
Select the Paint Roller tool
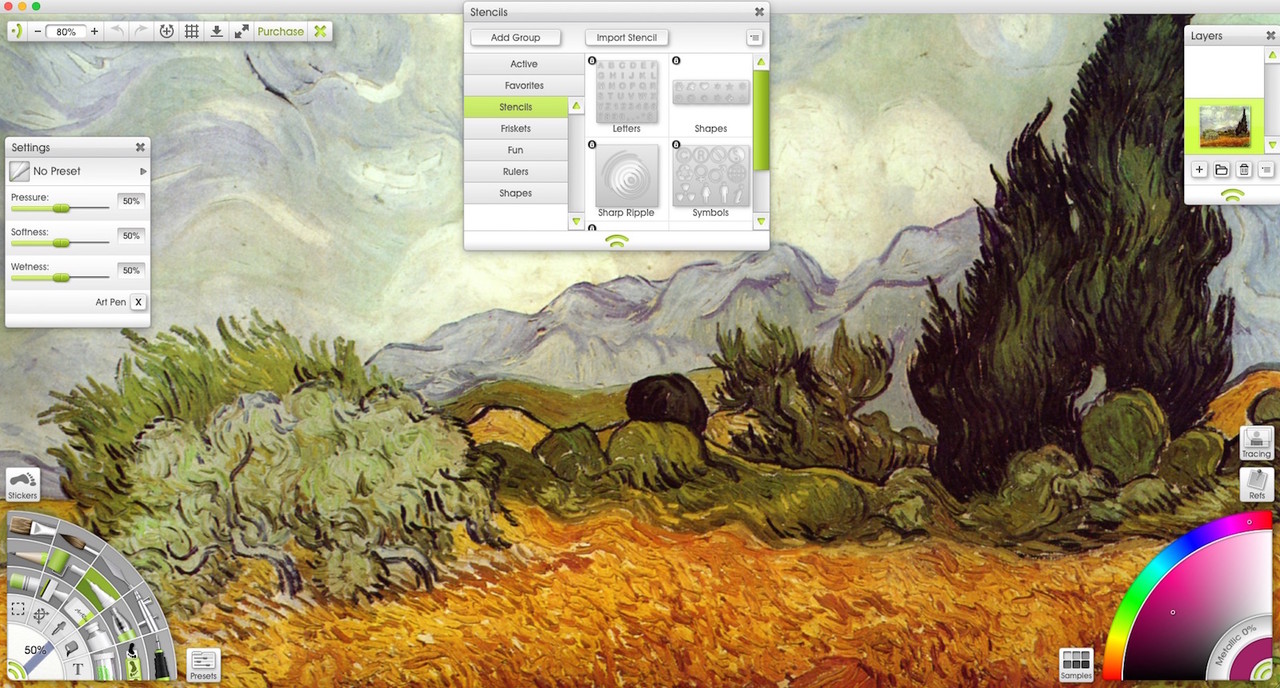pos(61,563)
